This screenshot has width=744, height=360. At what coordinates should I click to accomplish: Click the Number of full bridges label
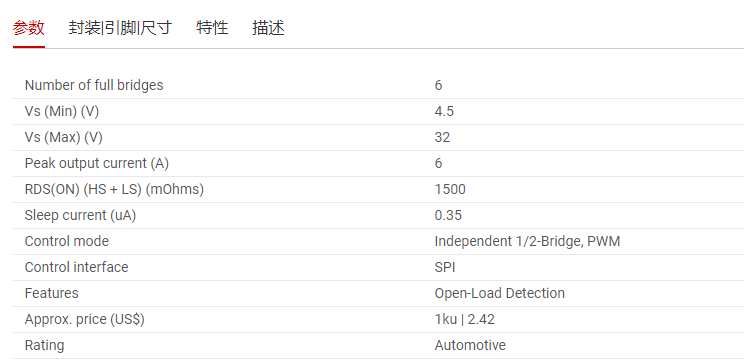[94, 85]
